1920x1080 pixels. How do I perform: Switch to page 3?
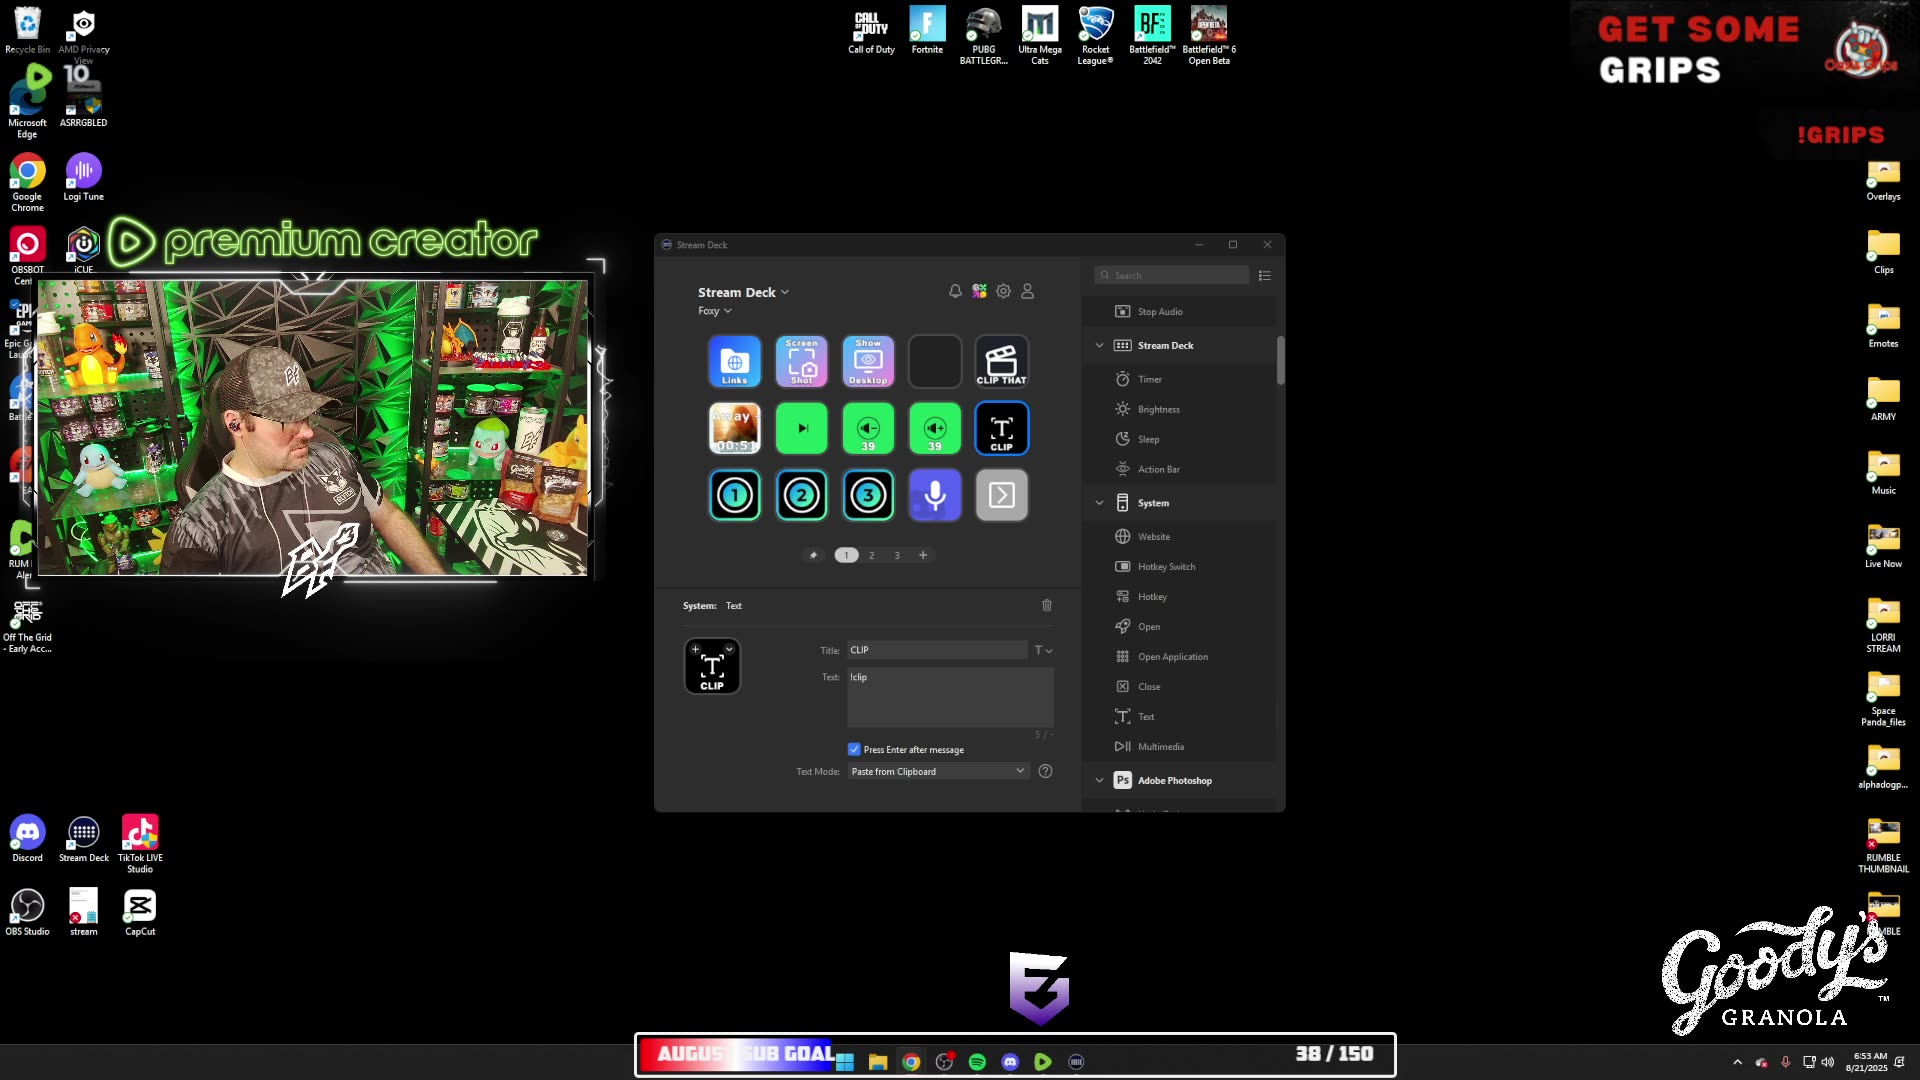(897, 555)
